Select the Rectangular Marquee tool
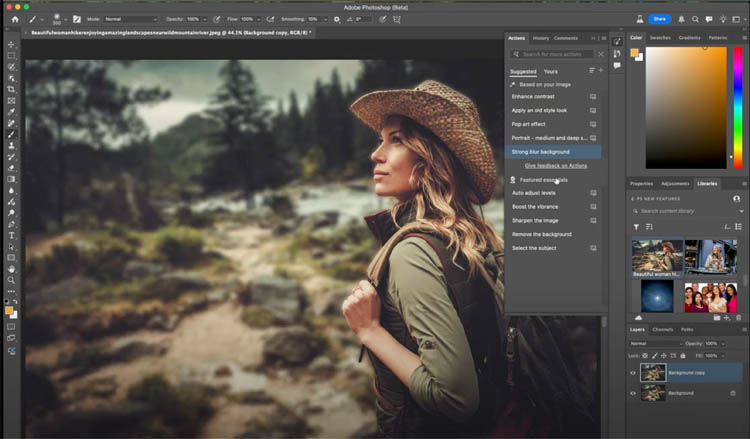The width and height of the screenshot is (750, 439). [11, 55]
